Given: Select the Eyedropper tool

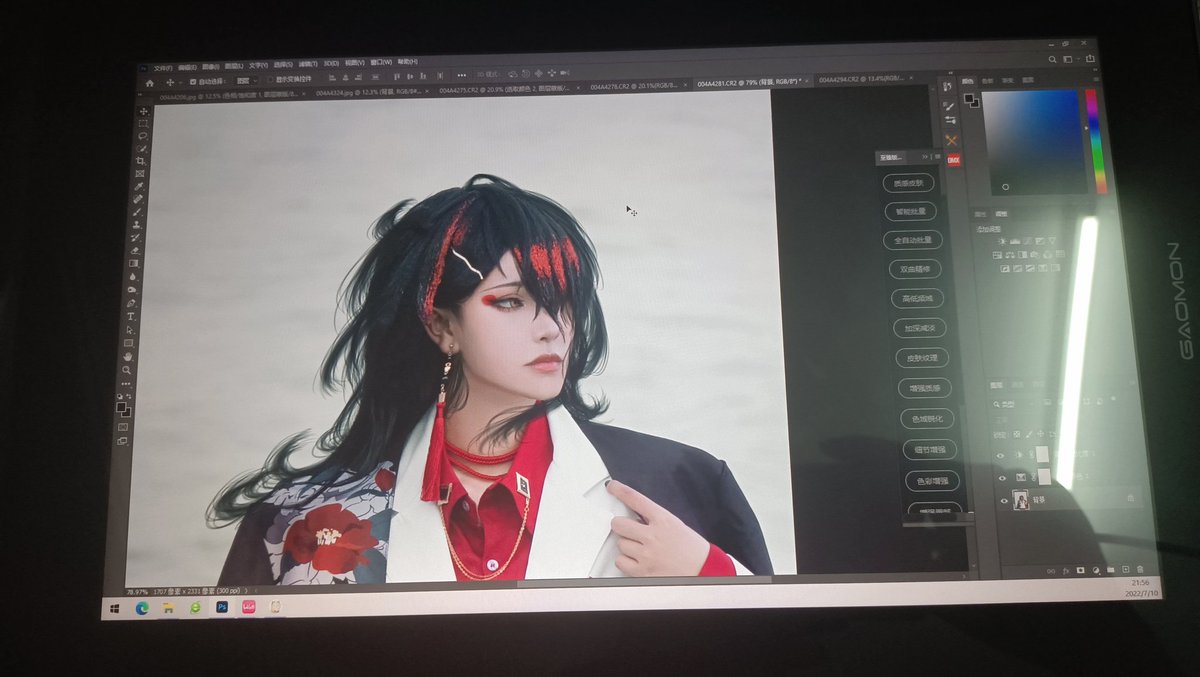Looking at the screenshot, I should (139, 185).
